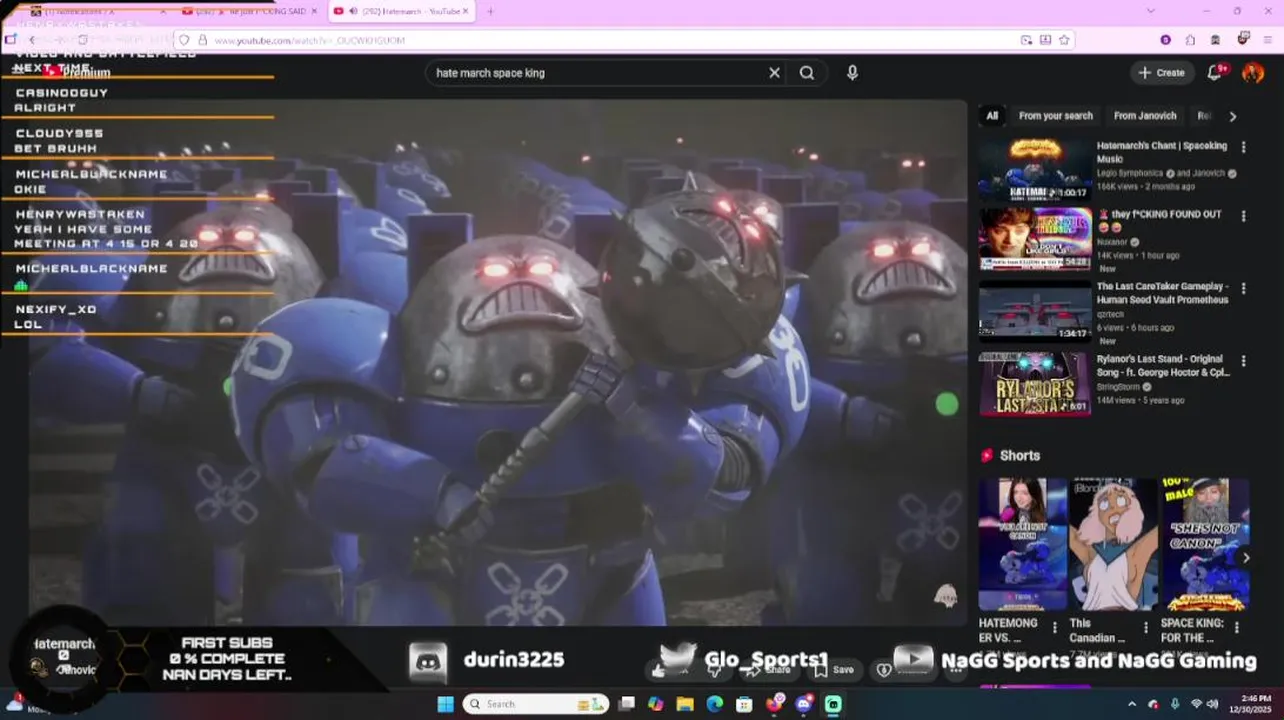
Task: Open the green Streamlabs taskbar app
Action: pos(833,704)
